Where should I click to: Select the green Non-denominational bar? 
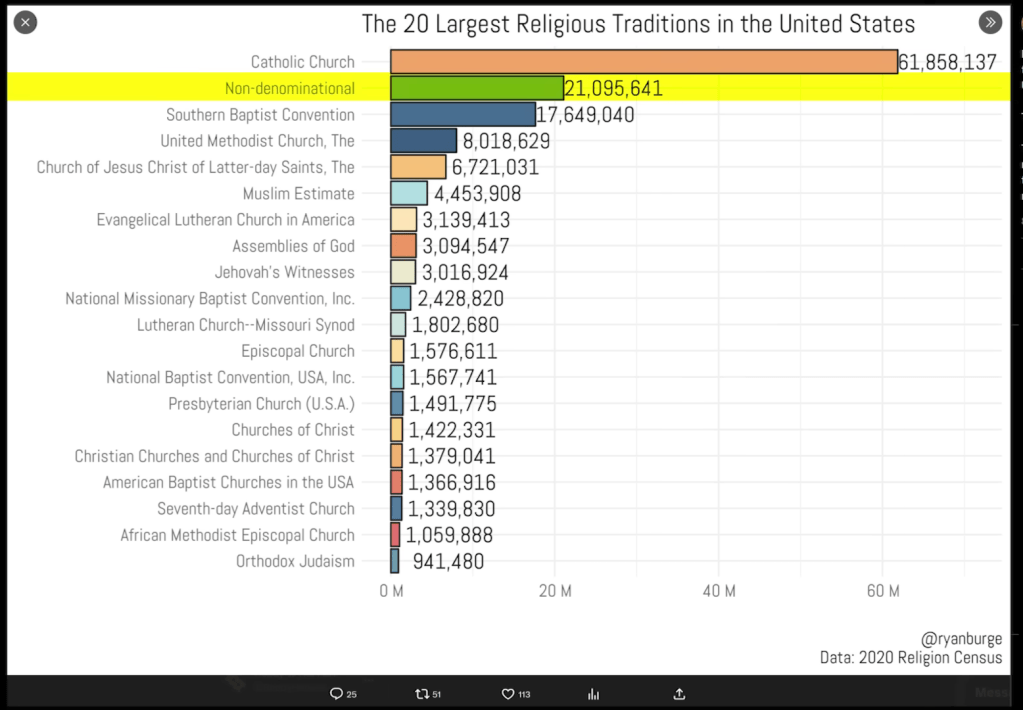click(x=477, y=88)
